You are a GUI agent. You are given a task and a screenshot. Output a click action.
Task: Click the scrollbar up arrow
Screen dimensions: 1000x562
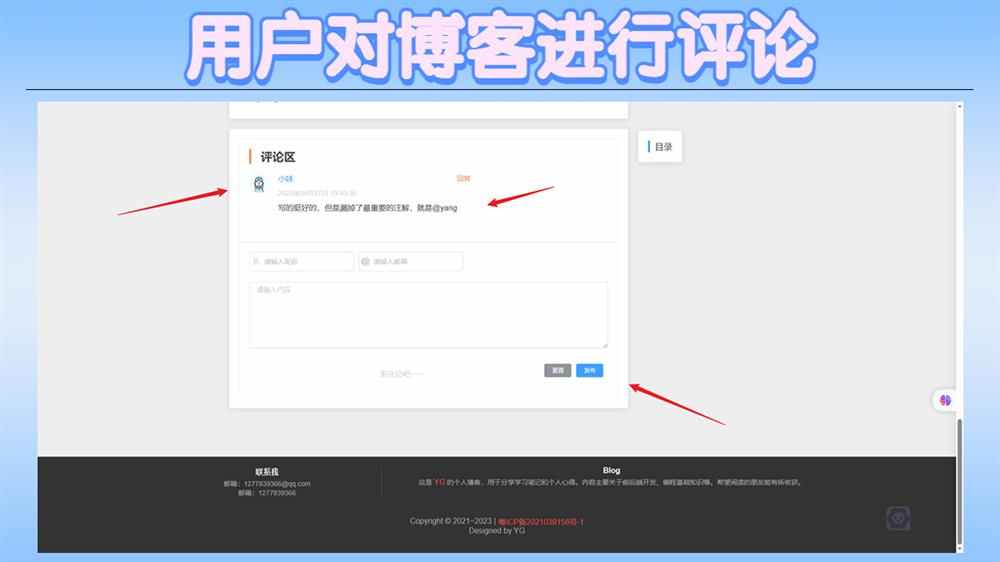coord(959,107)
